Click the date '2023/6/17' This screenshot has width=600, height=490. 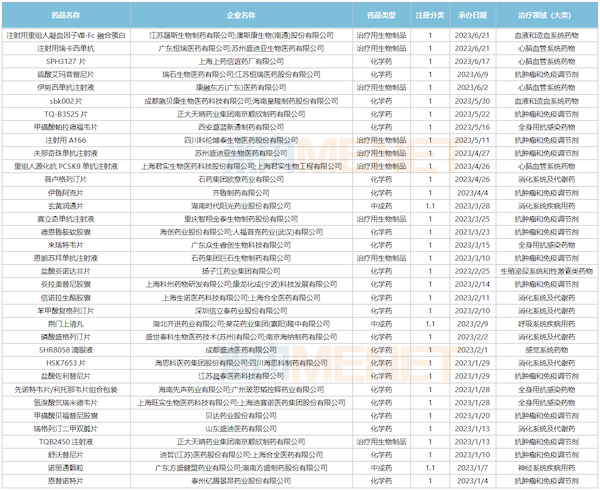coord(473,62)
